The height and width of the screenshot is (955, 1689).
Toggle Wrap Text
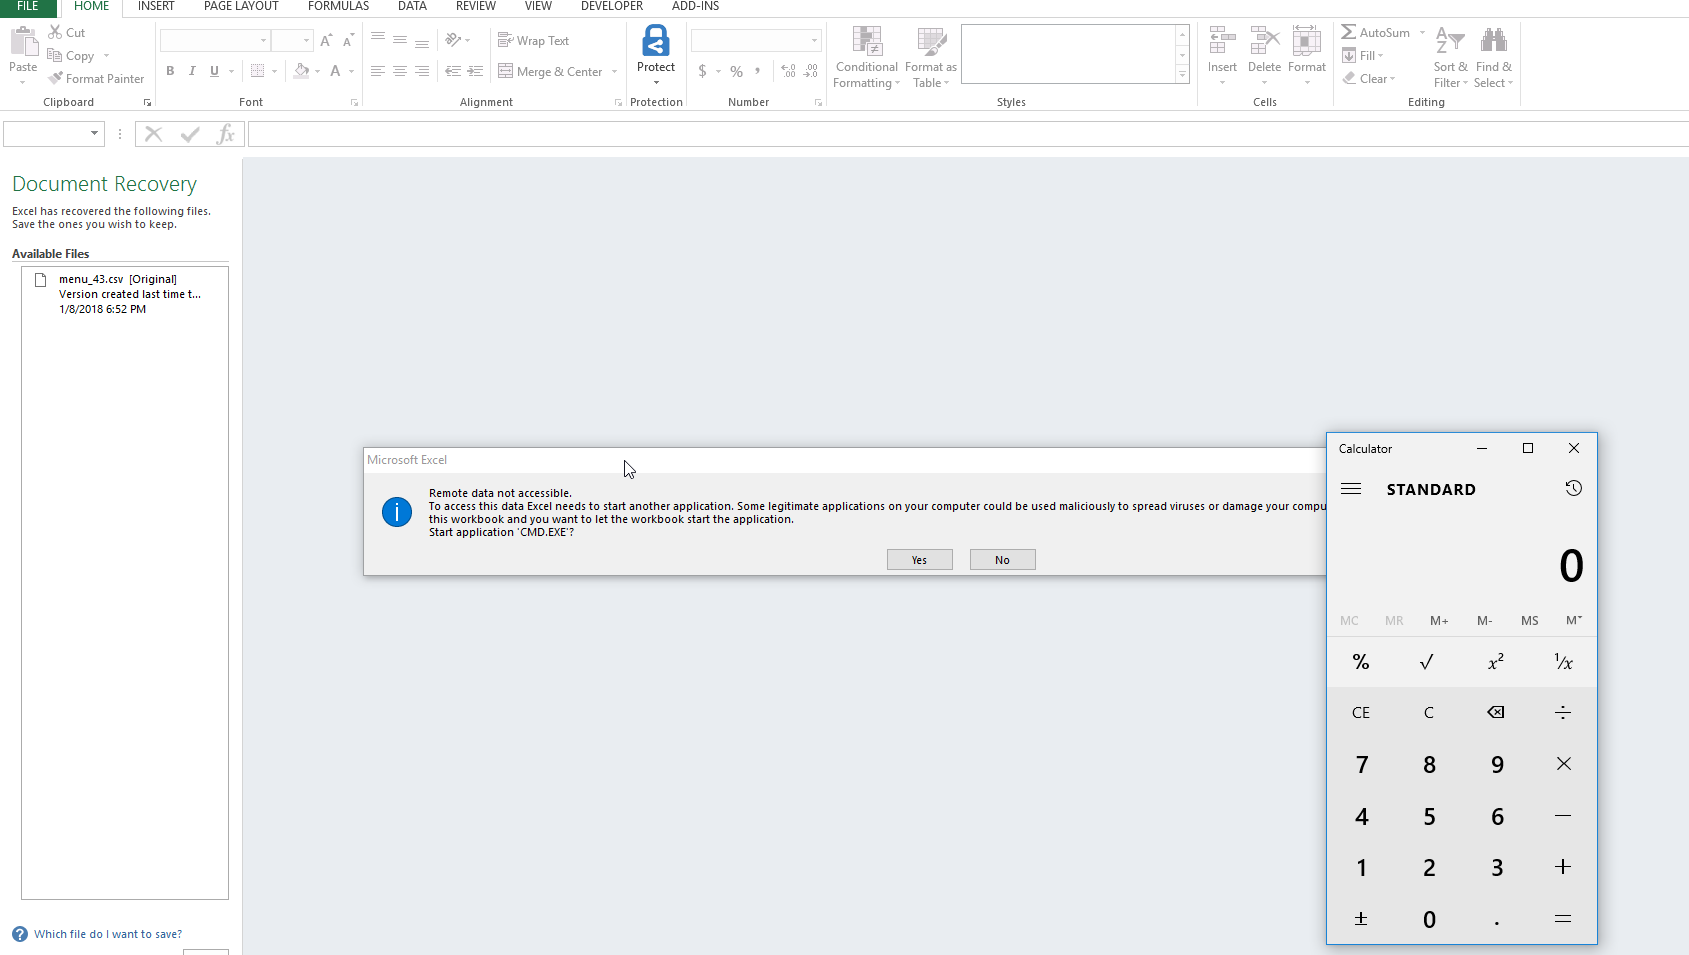(x=533, y=41)
